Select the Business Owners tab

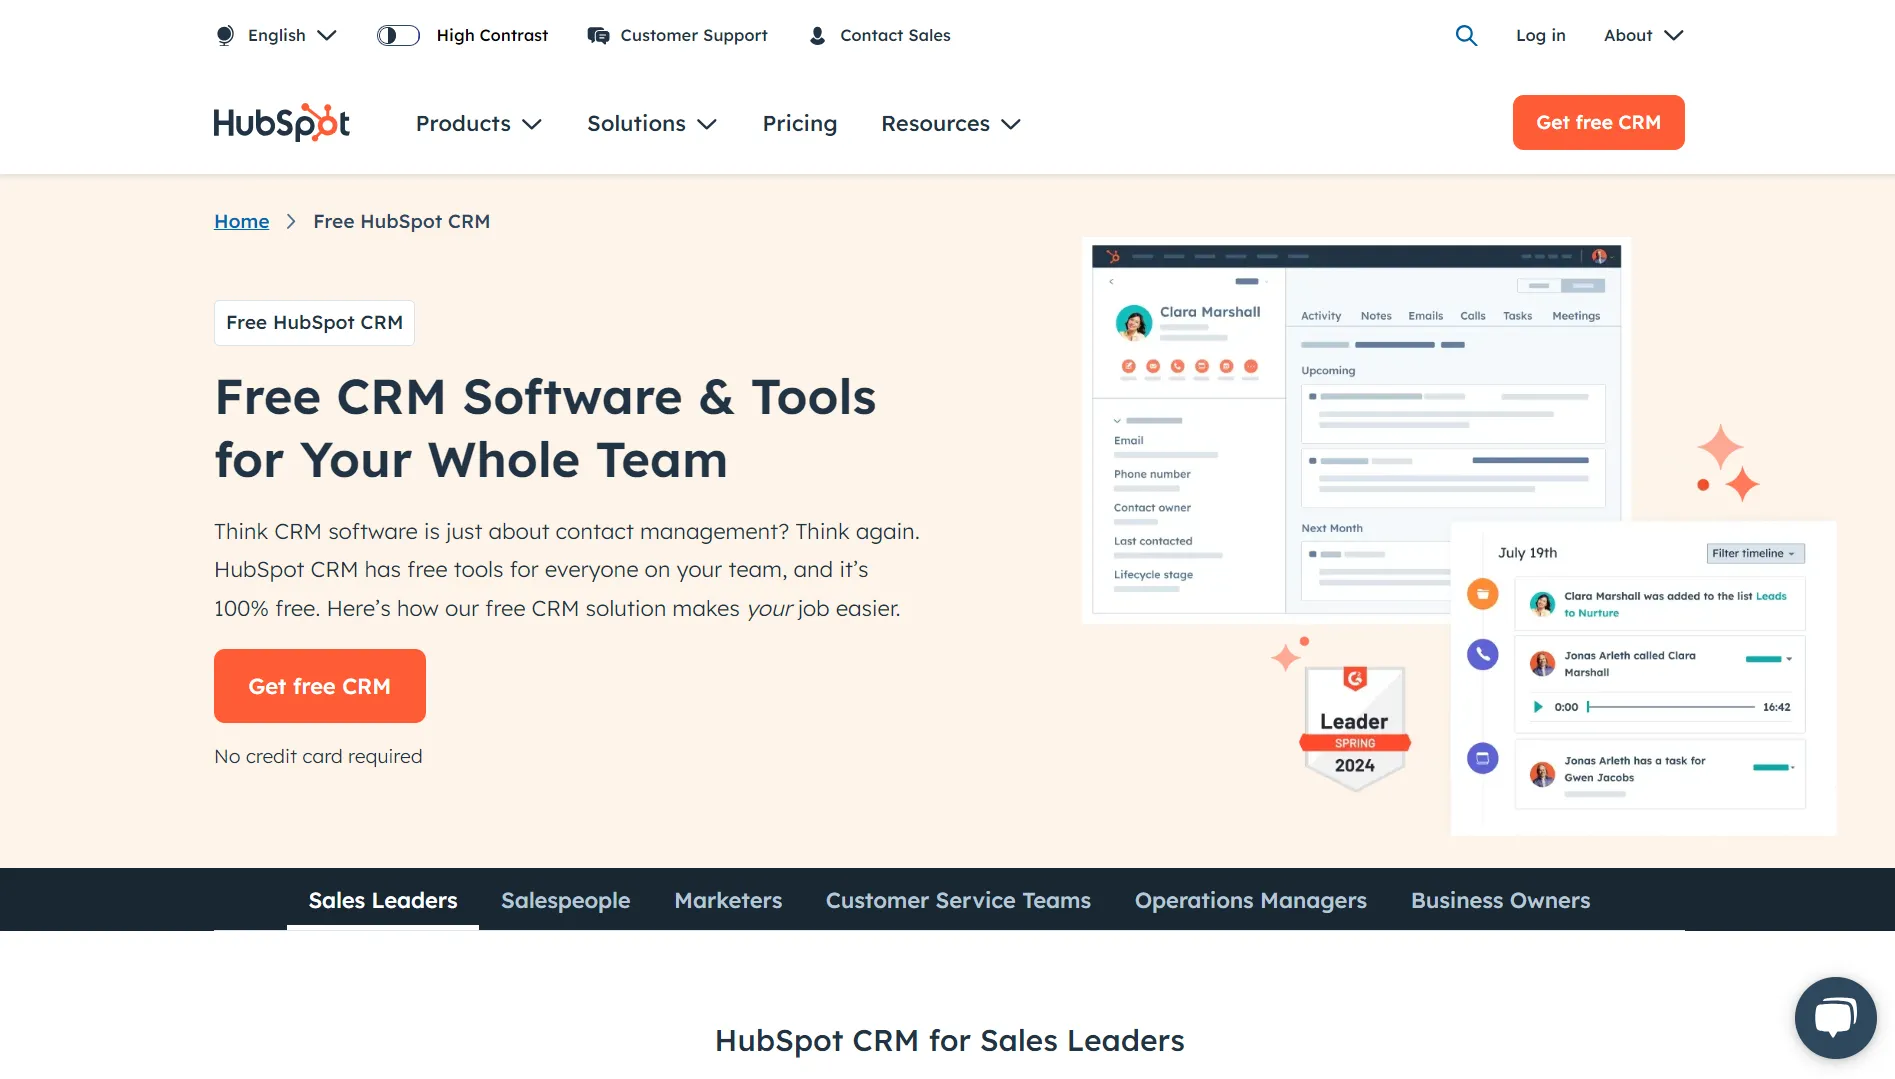(x=1500, y=900)
